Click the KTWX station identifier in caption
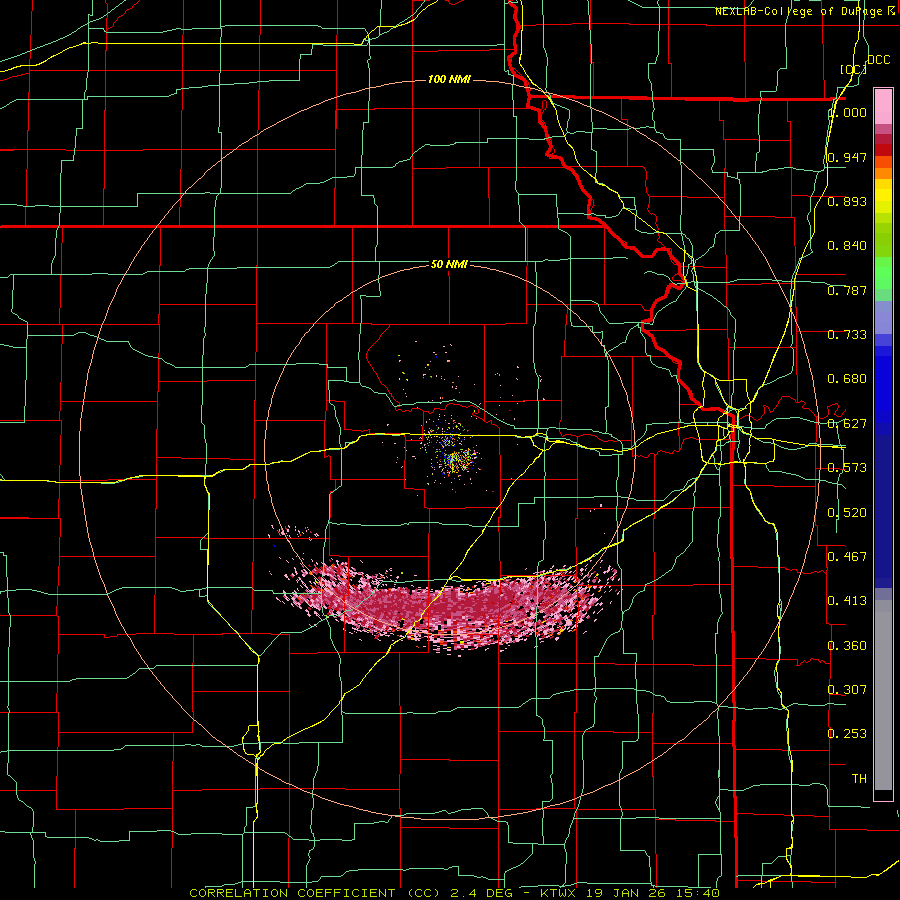The width and height of the screenshot is (900, 900). (x=558, y=893)
